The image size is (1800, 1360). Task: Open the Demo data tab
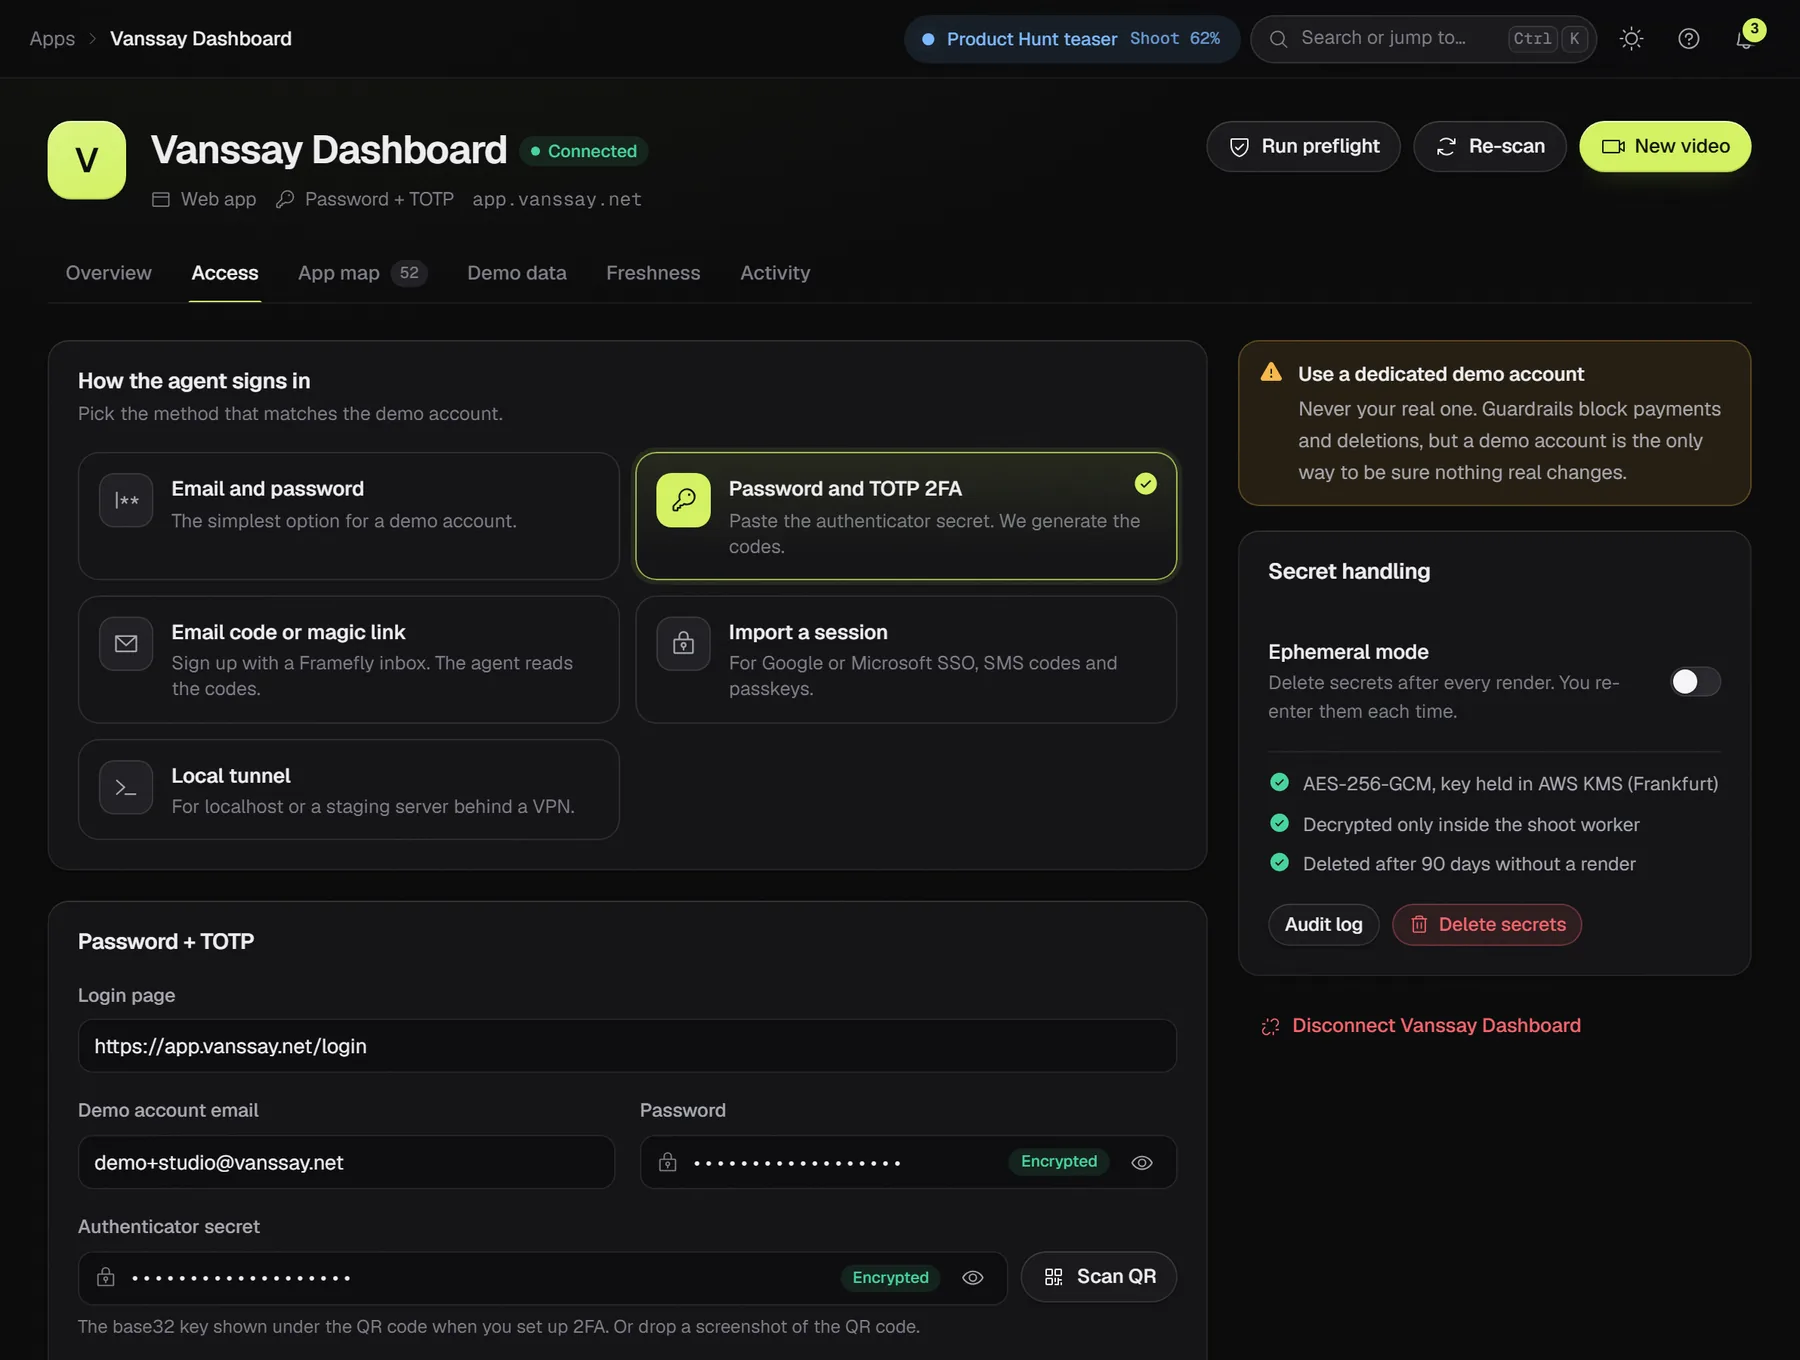[x=517, y=273]
